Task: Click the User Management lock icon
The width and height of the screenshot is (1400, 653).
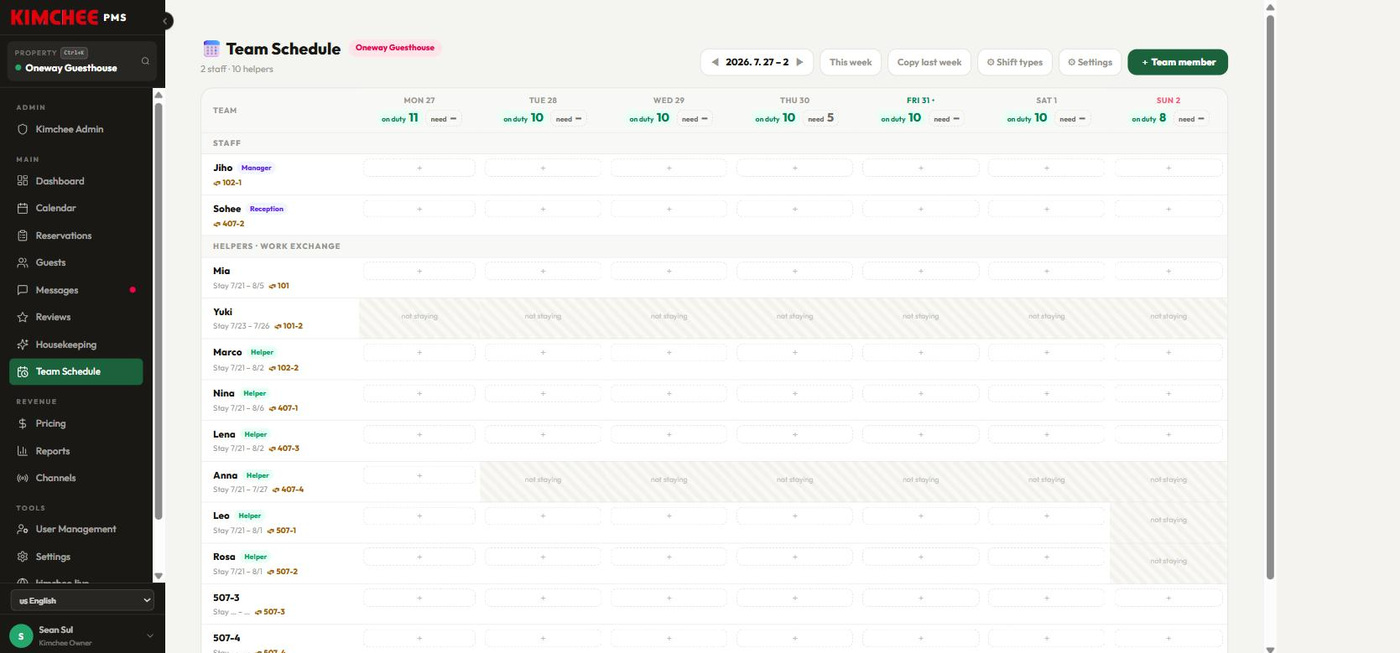Action: pyautogui.click(x=23, y=529)
